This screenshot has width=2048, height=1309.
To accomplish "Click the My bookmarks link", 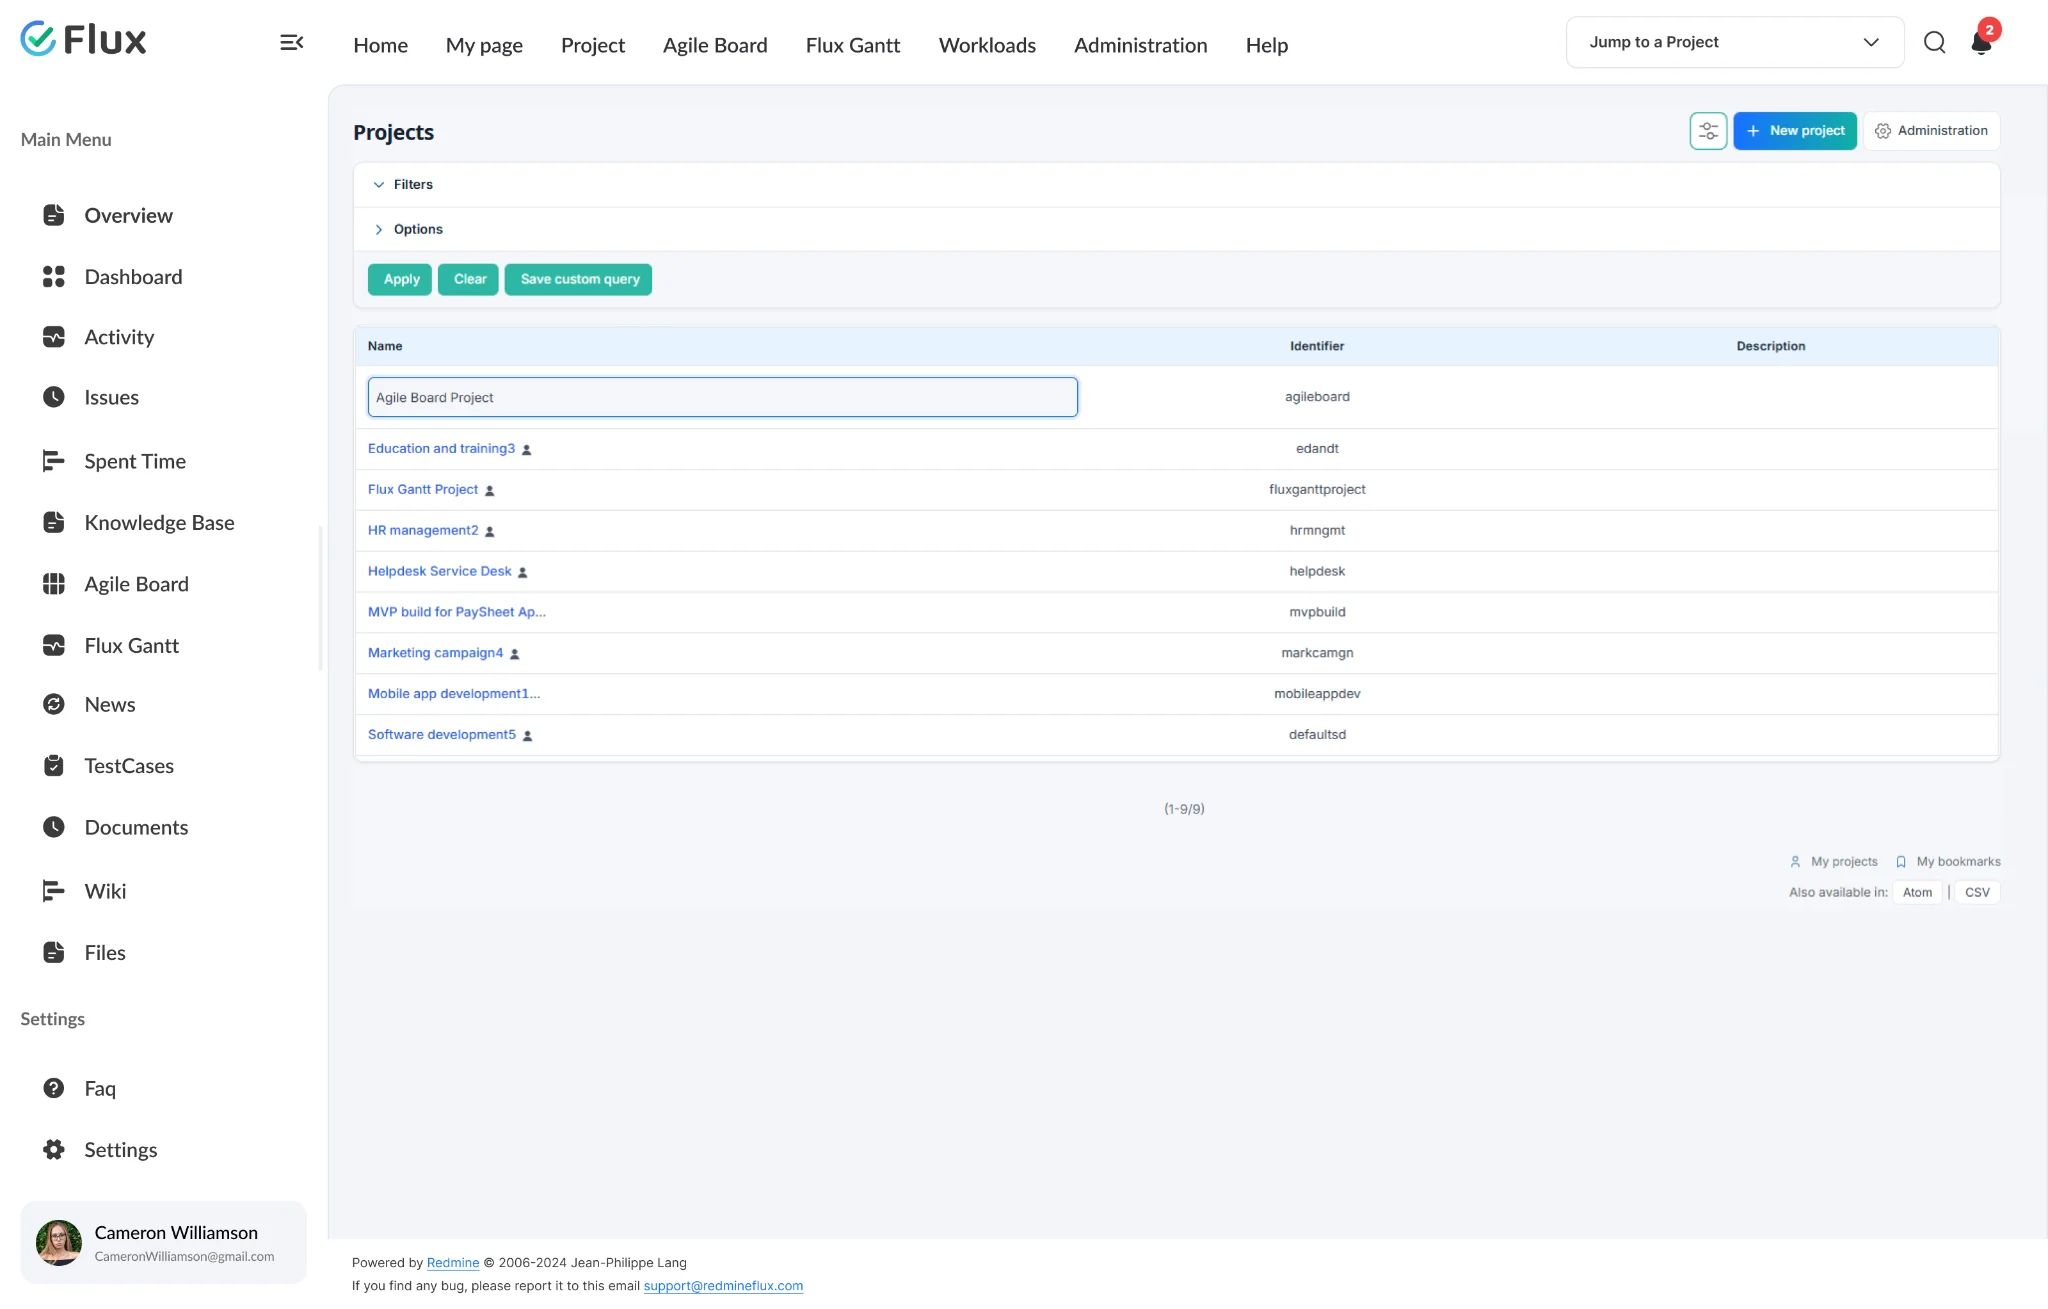I will pos(1948,861).
